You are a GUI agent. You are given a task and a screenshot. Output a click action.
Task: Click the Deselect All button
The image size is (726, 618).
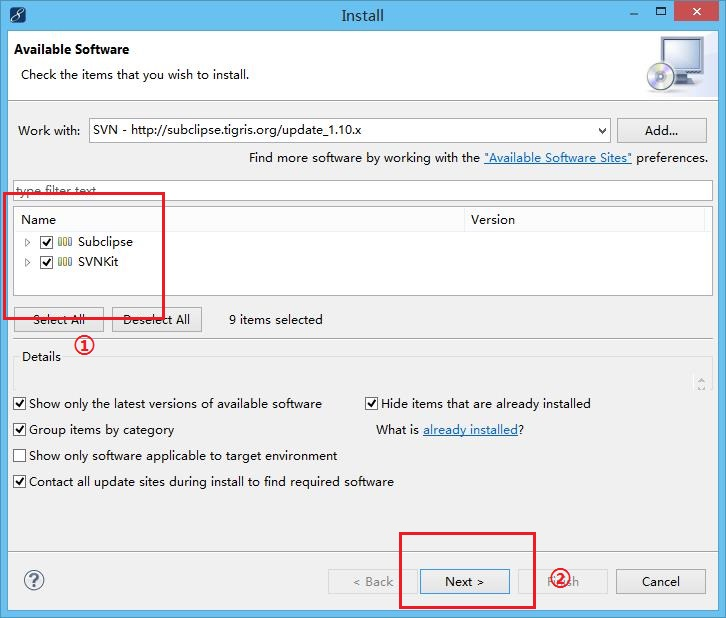click(x=156, y=319)
